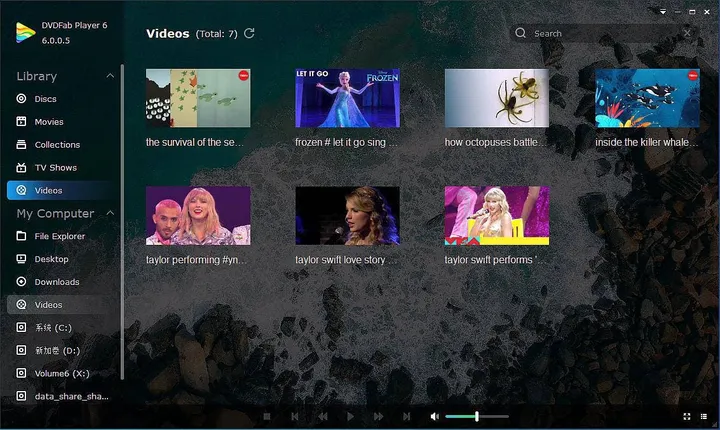Click the Next track button
The height and width of the screenshot is (430, 720).
click(406, 416)
